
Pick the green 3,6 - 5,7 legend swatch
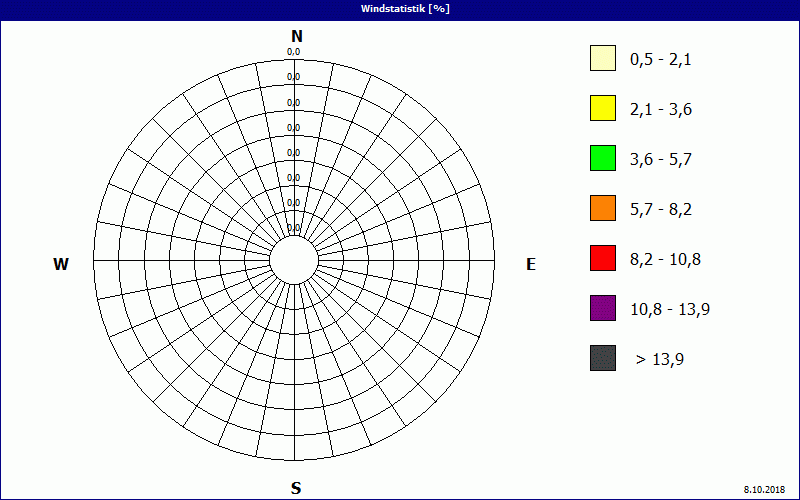602,159
